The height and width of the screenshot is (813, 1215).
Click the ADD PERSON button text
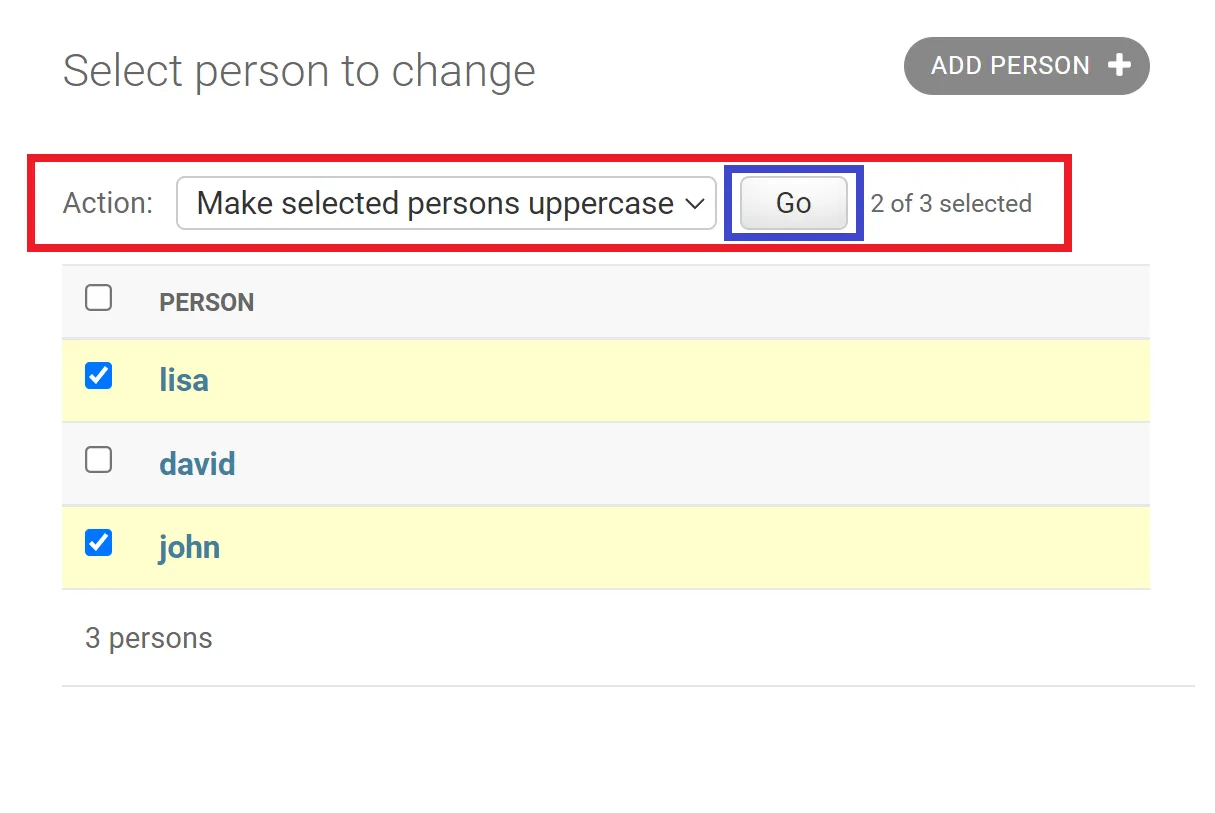tap(1010, 66)
